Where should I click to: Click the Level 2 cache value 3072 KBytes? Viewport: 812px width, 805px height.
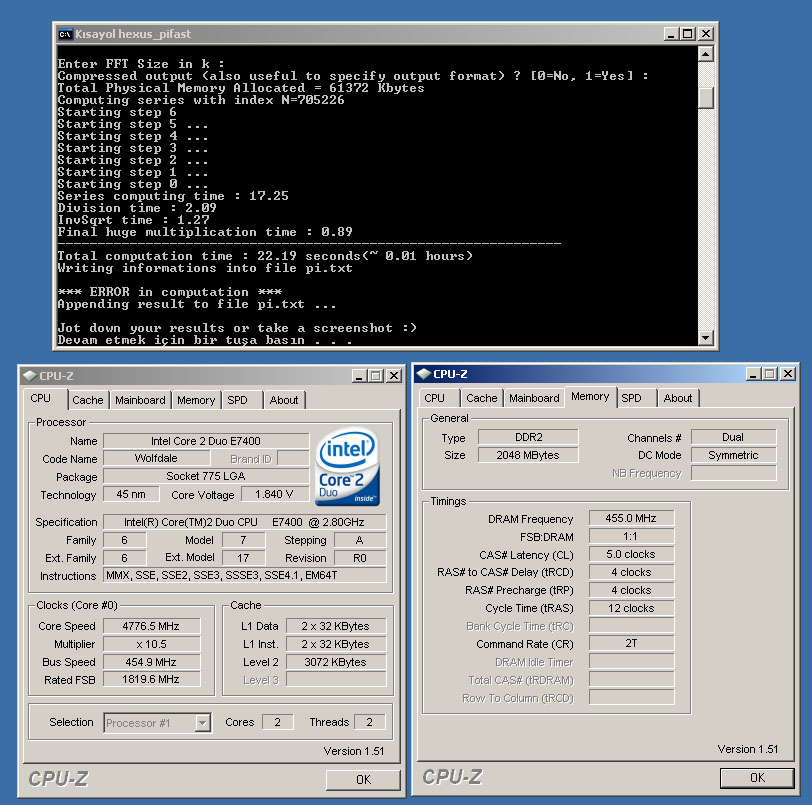[336, 662]
